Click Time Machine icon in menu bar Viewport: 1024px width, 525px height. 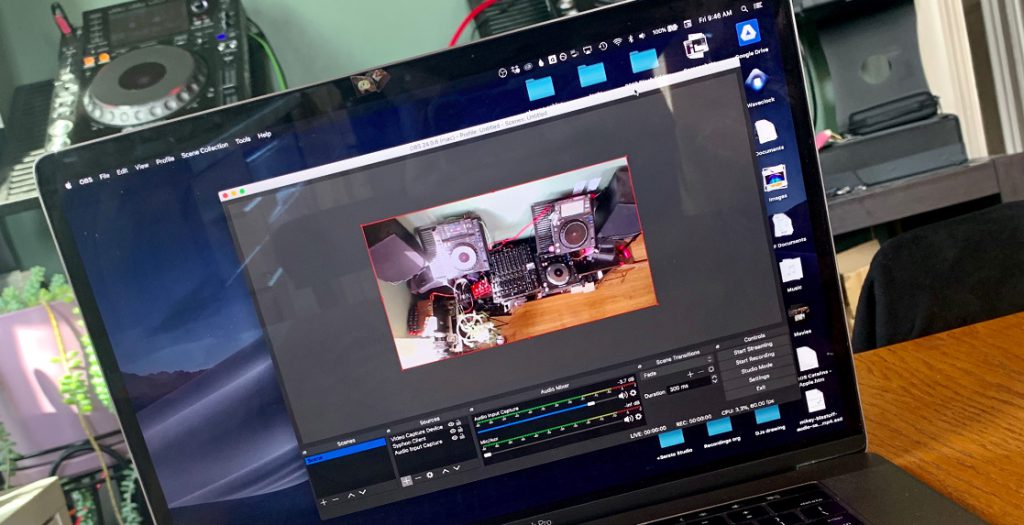pyautogui.click(x=602, y=45)
